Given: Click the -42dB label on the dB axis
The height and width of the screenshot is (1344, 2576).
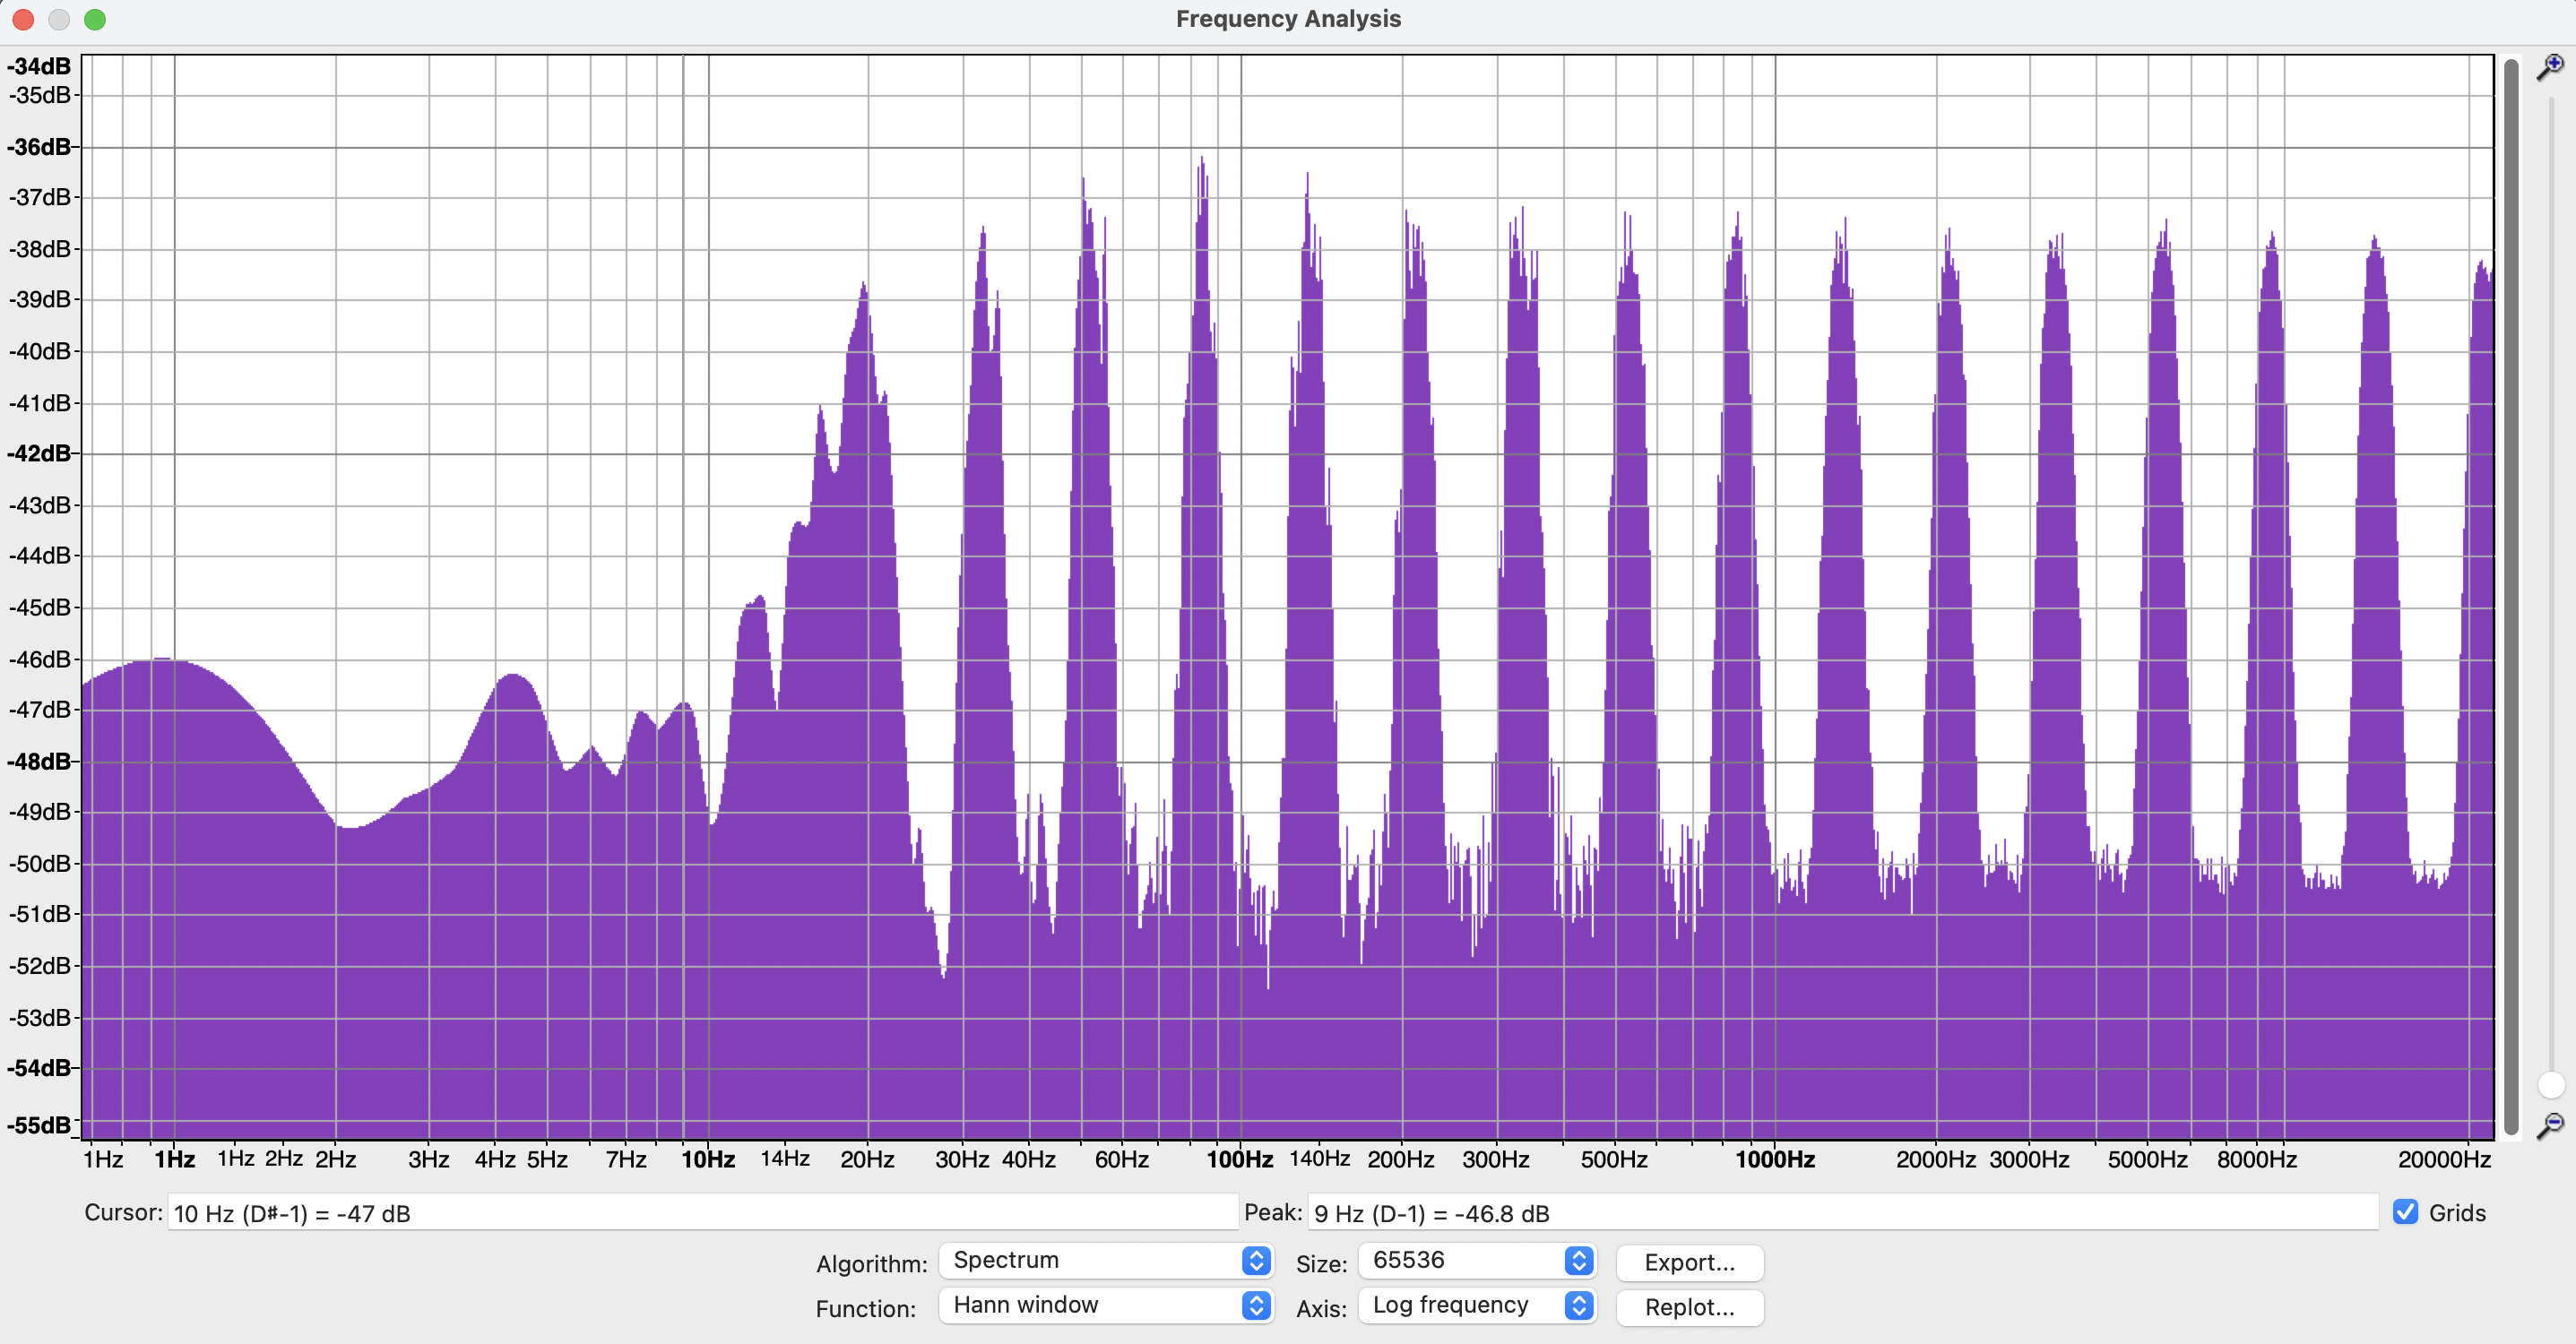Looking at the screenshot, I should point(39,453).
